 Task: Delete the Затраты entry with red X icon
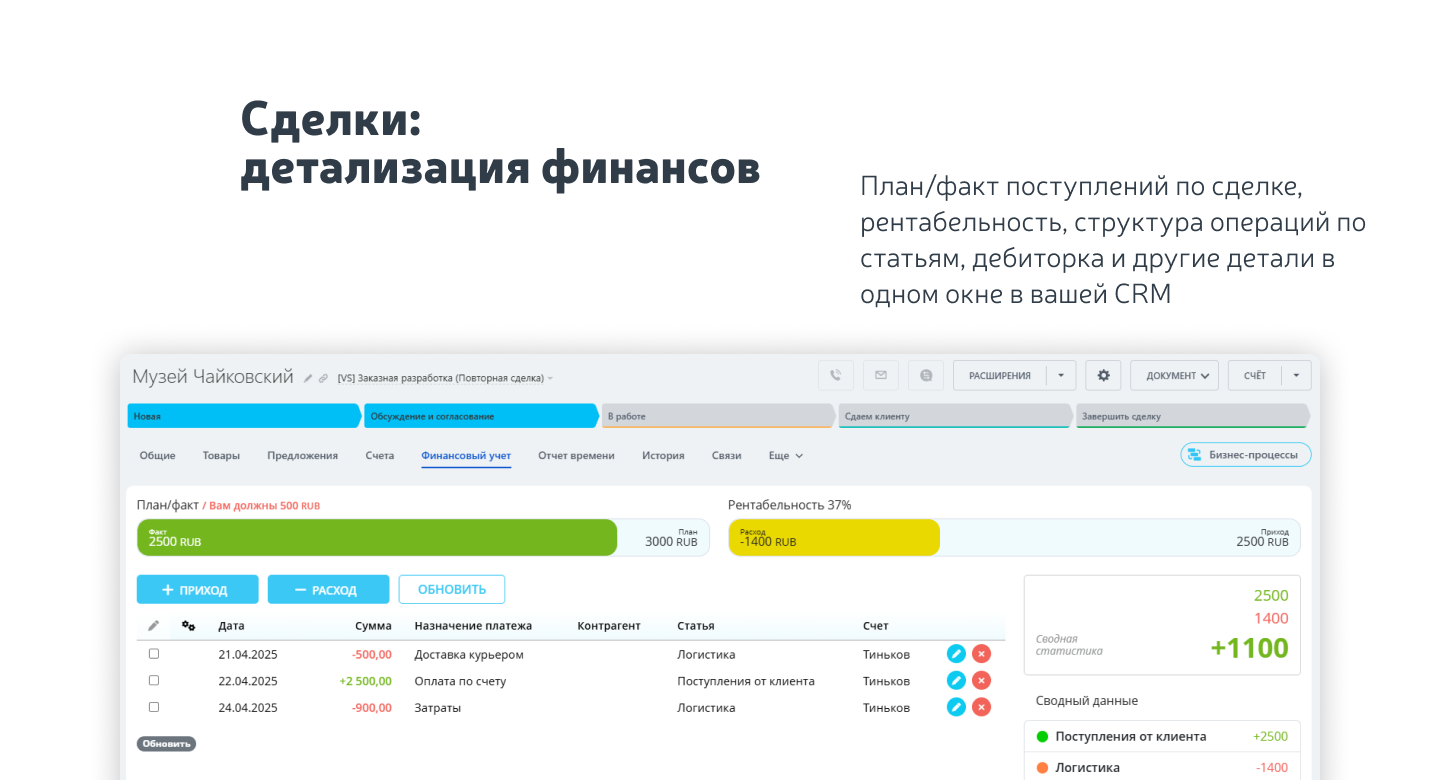tap(981, 707)
